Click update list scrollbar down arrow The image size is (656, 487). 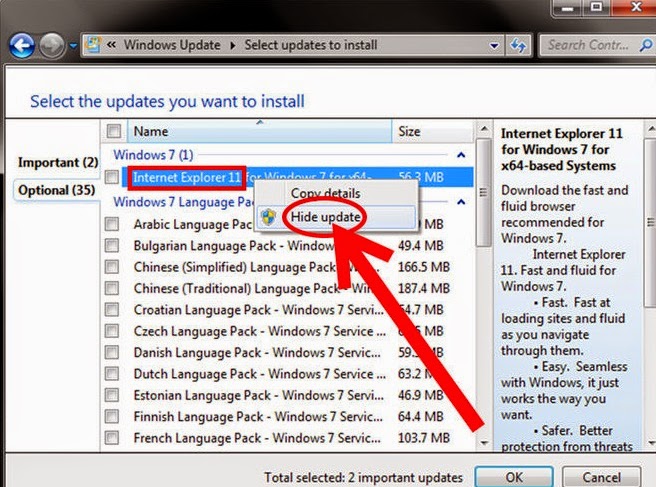point(484,442)
